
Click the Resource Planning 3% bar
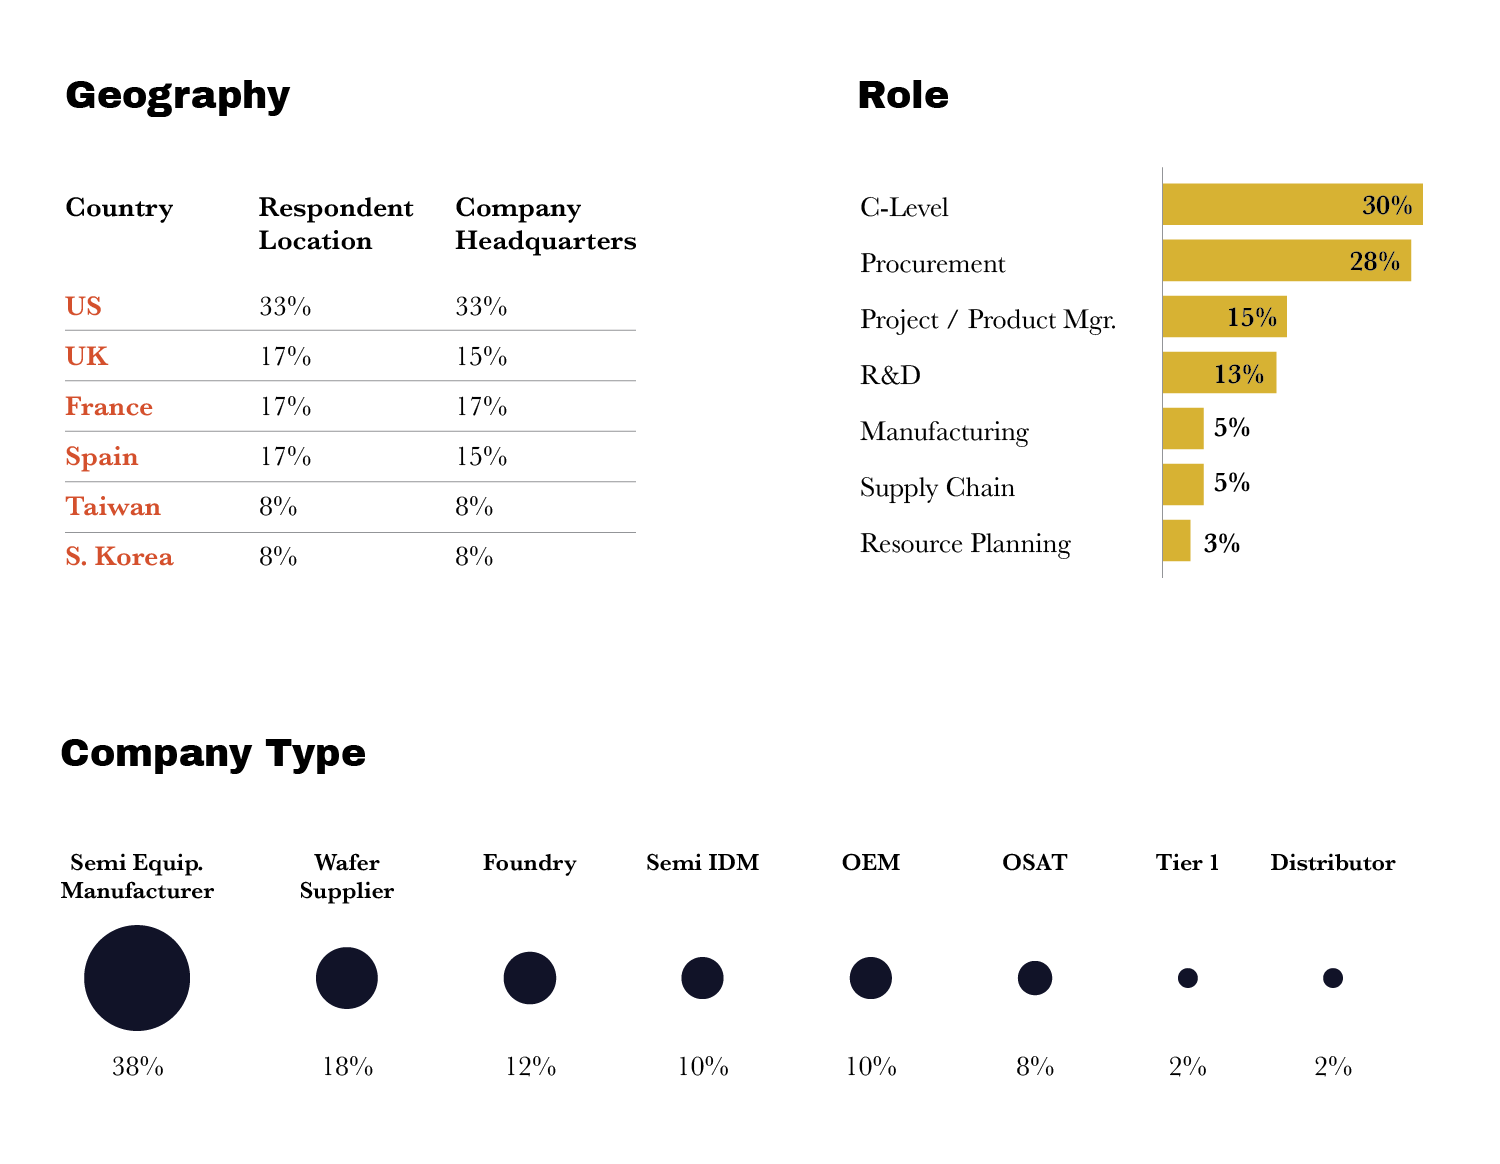click(x=1176, y=541)
